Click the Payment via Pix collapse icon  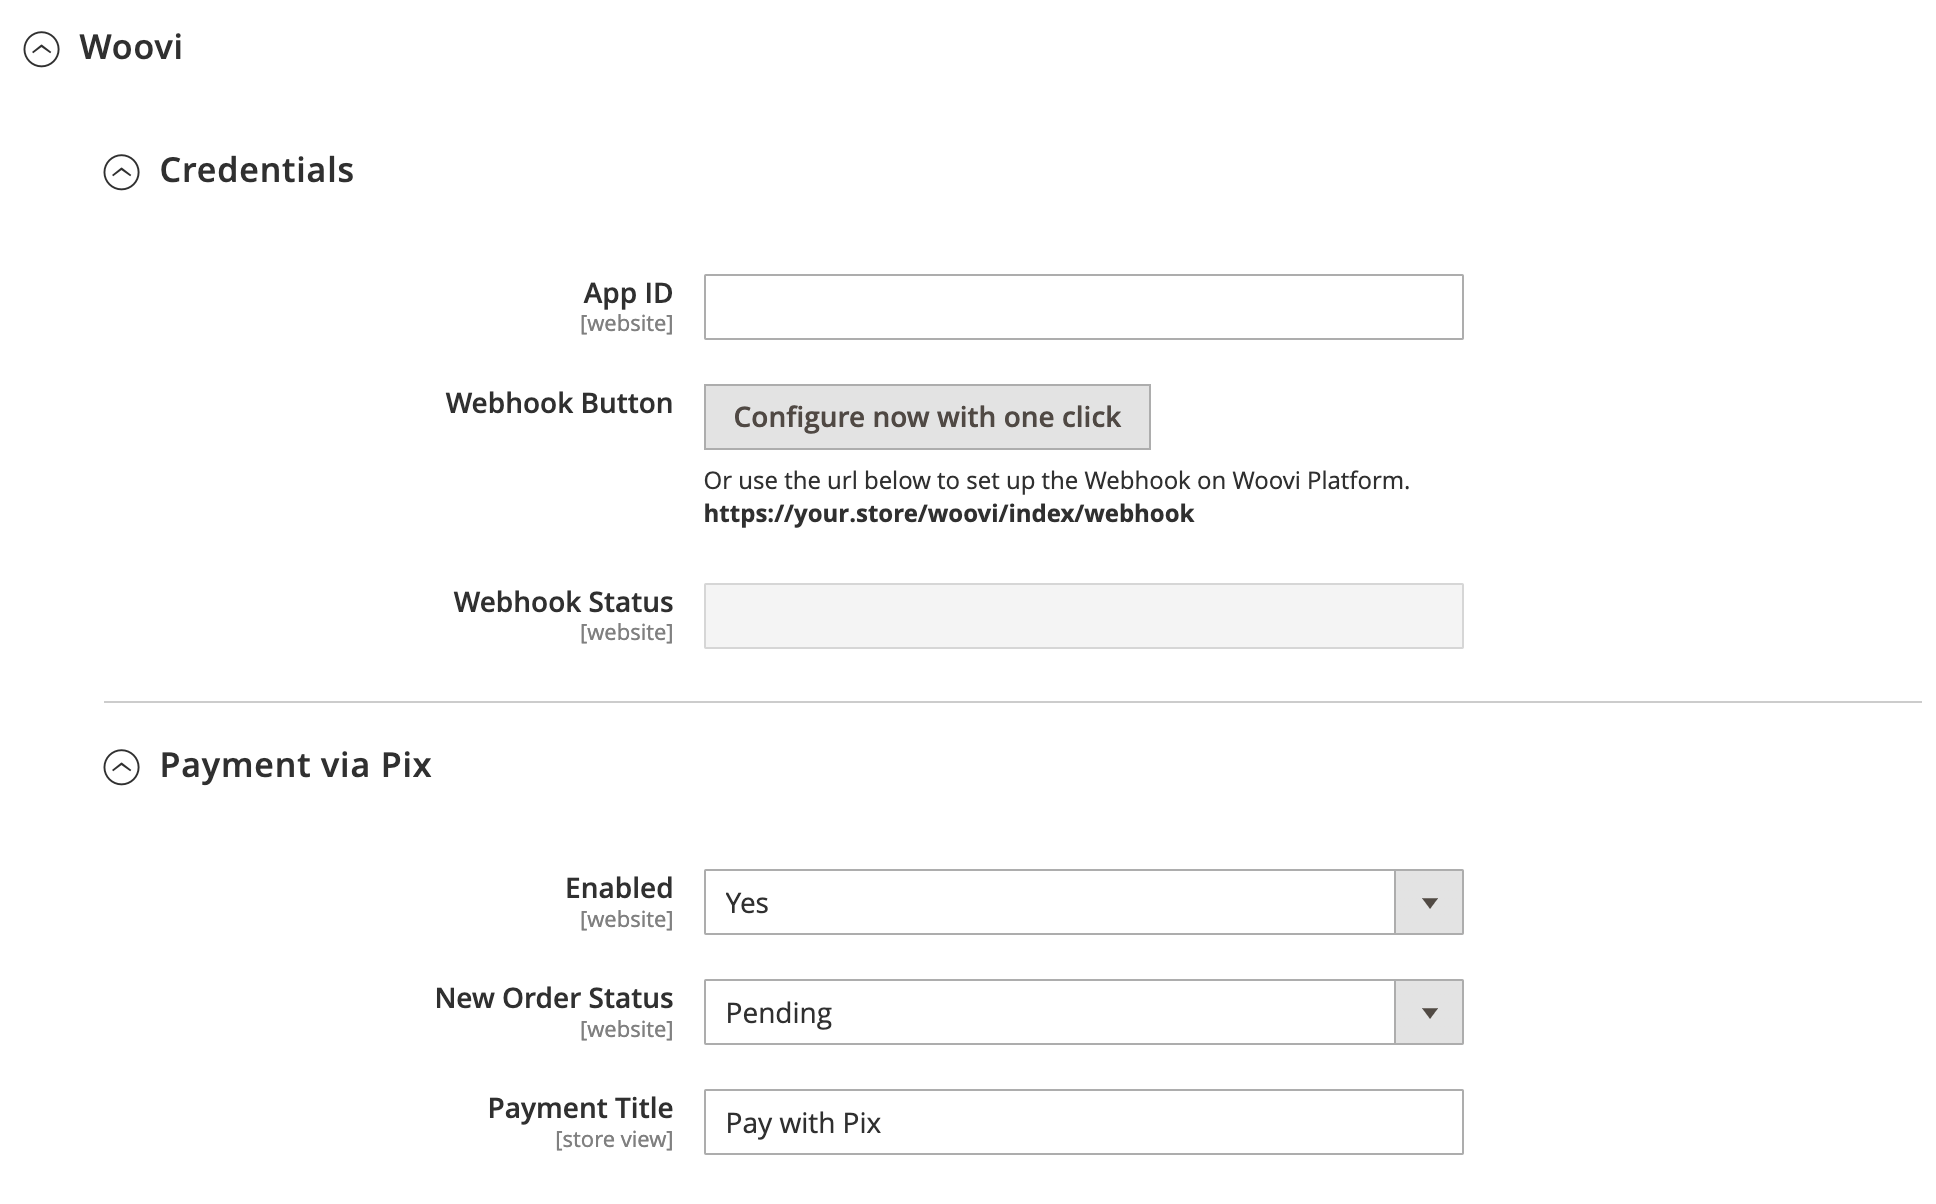click(121, 767)
